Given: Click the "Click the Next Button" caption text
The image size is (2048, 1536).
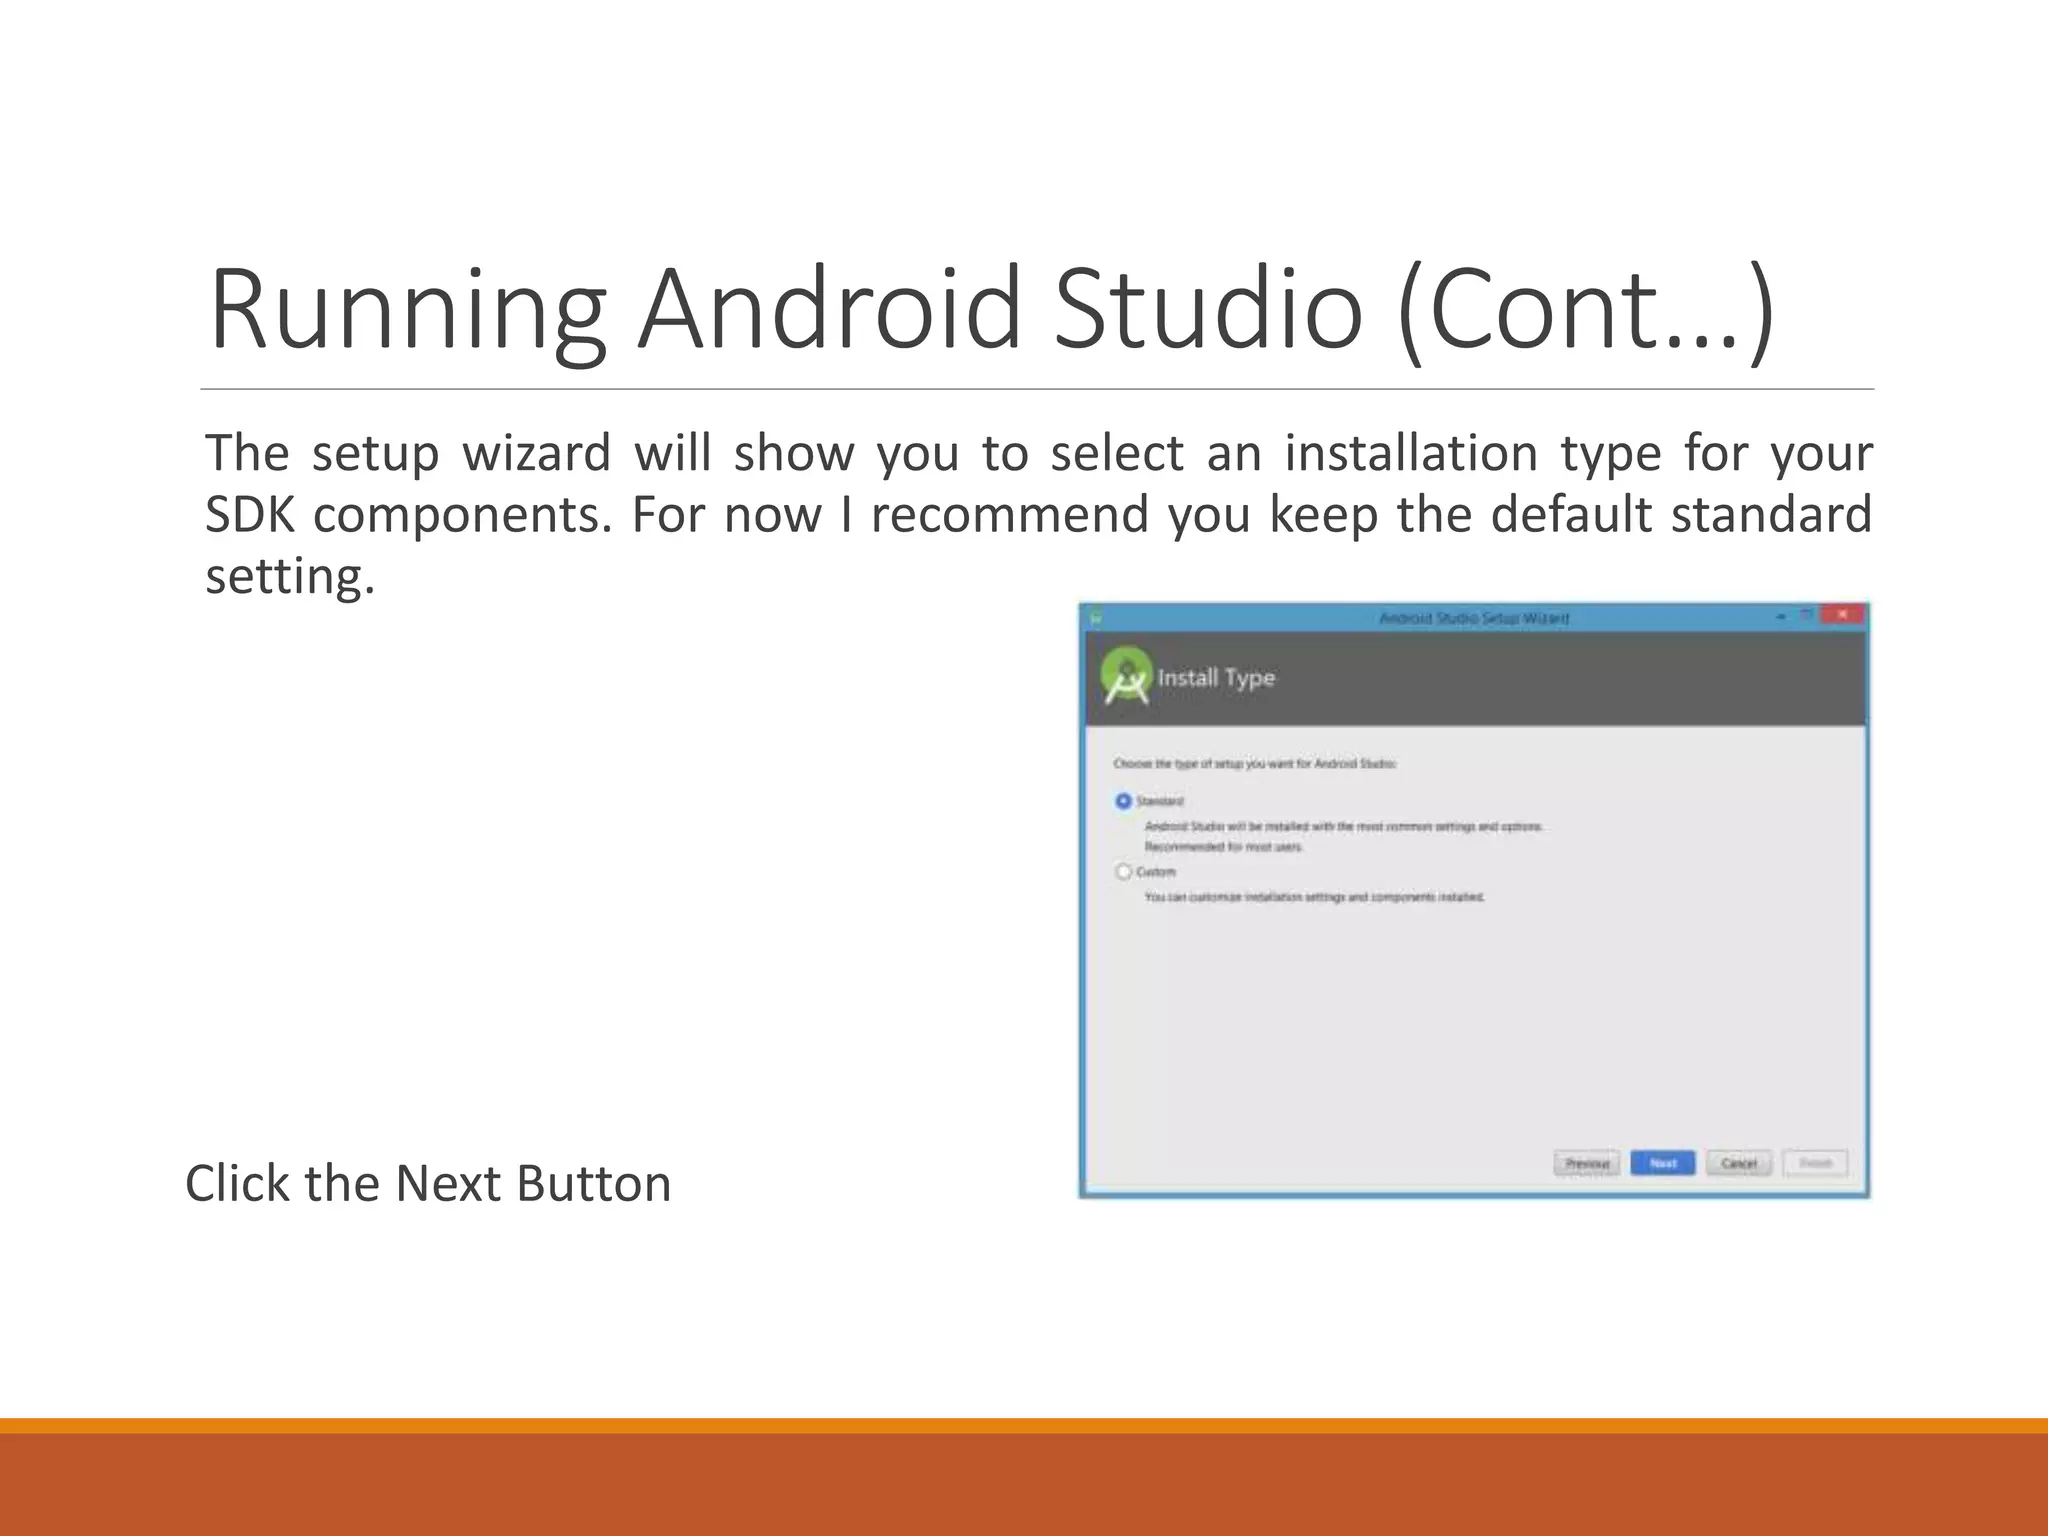Looking at the screenshot, I should coord(428,1184).
